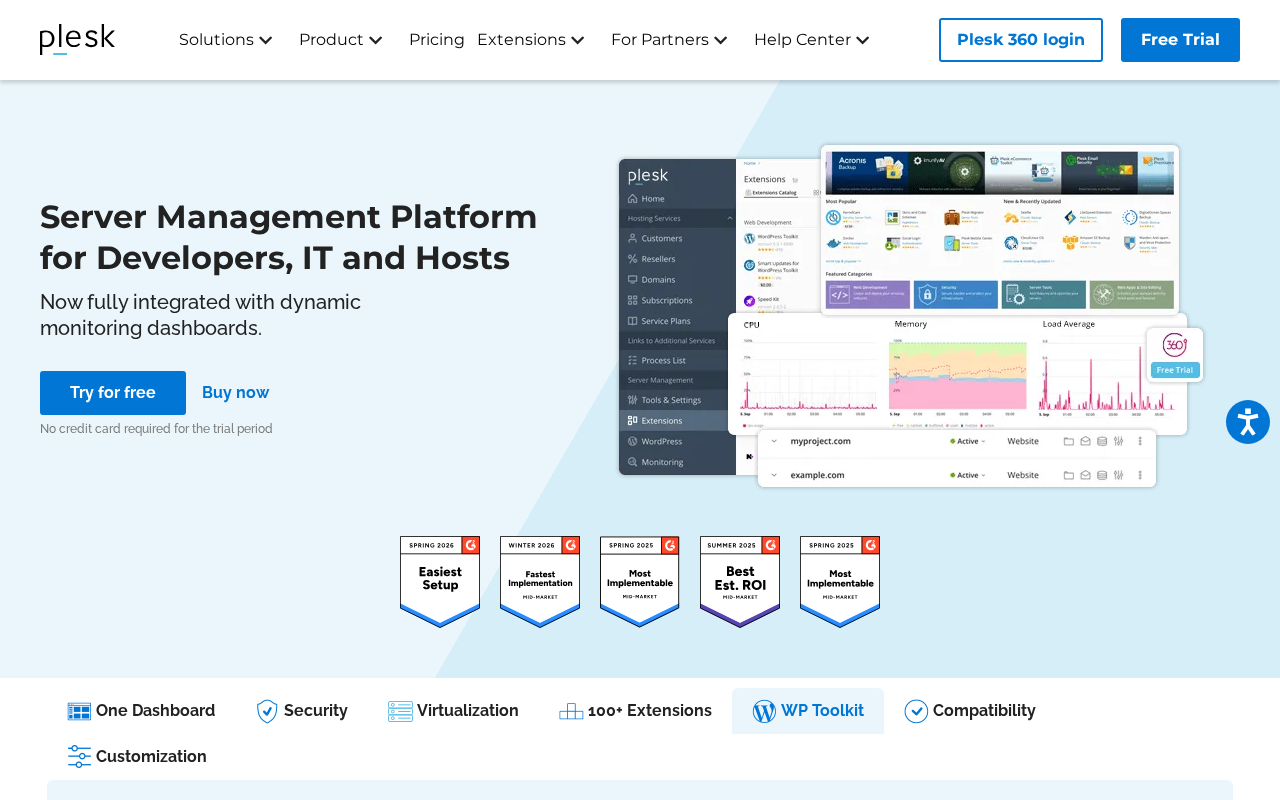
Task: Click the Server Management Platform headline
Action: (289, 237)
